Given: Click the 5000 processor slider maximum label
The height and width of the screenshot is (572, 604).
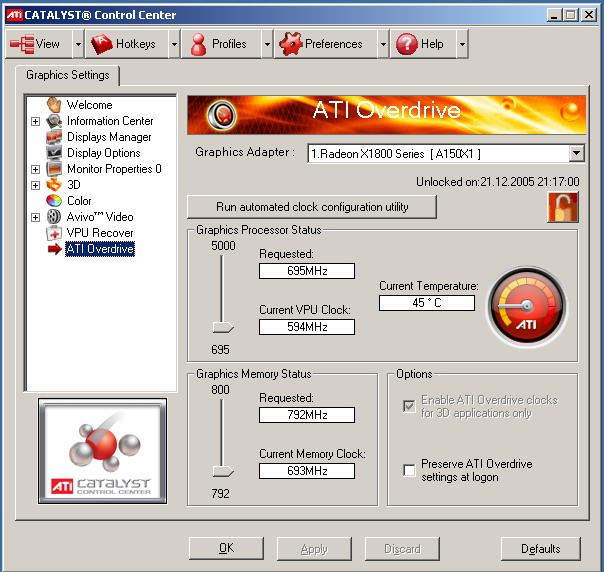Looking at the screenshot, I should coord(223,246).
